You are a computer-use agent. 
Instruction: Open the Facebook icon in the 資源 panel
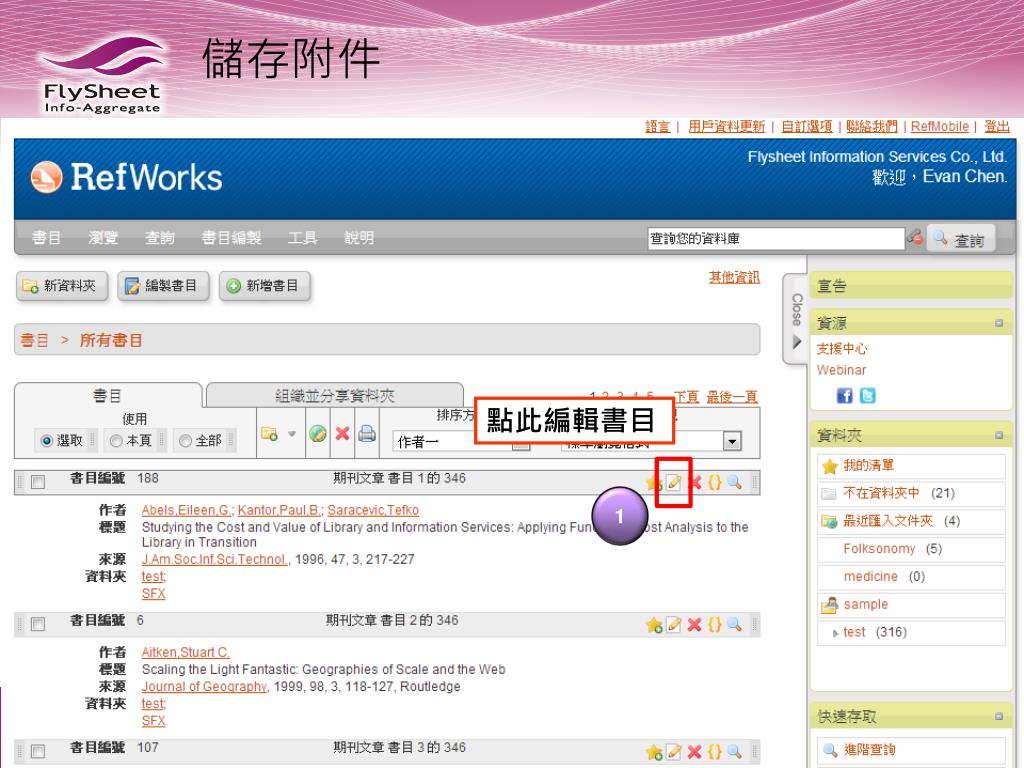pyautogui.click(x=844, y=396)
